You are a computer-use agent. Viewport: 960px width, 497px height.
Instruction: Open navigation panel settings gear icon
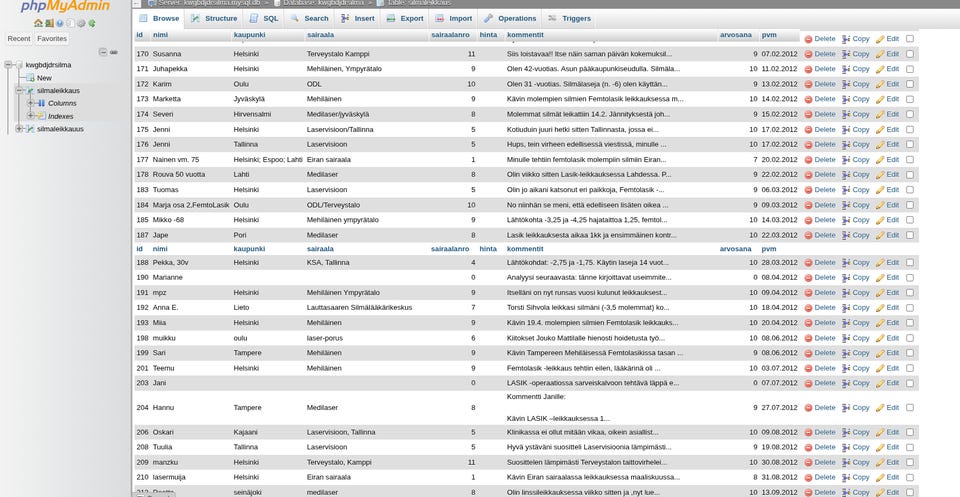tap(81, 23)
